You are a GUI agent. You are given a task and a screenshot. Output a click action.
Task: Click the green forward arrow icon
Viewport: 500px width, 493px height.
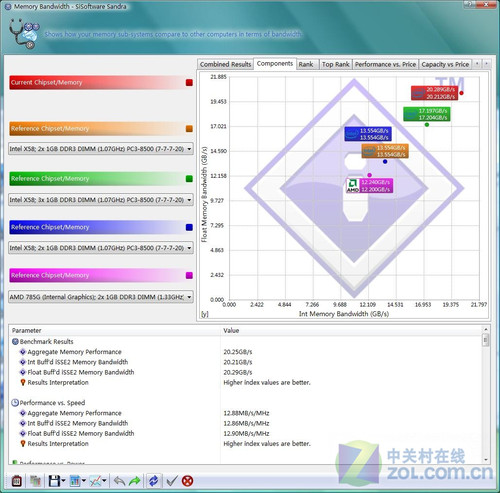tap(135, 481)
